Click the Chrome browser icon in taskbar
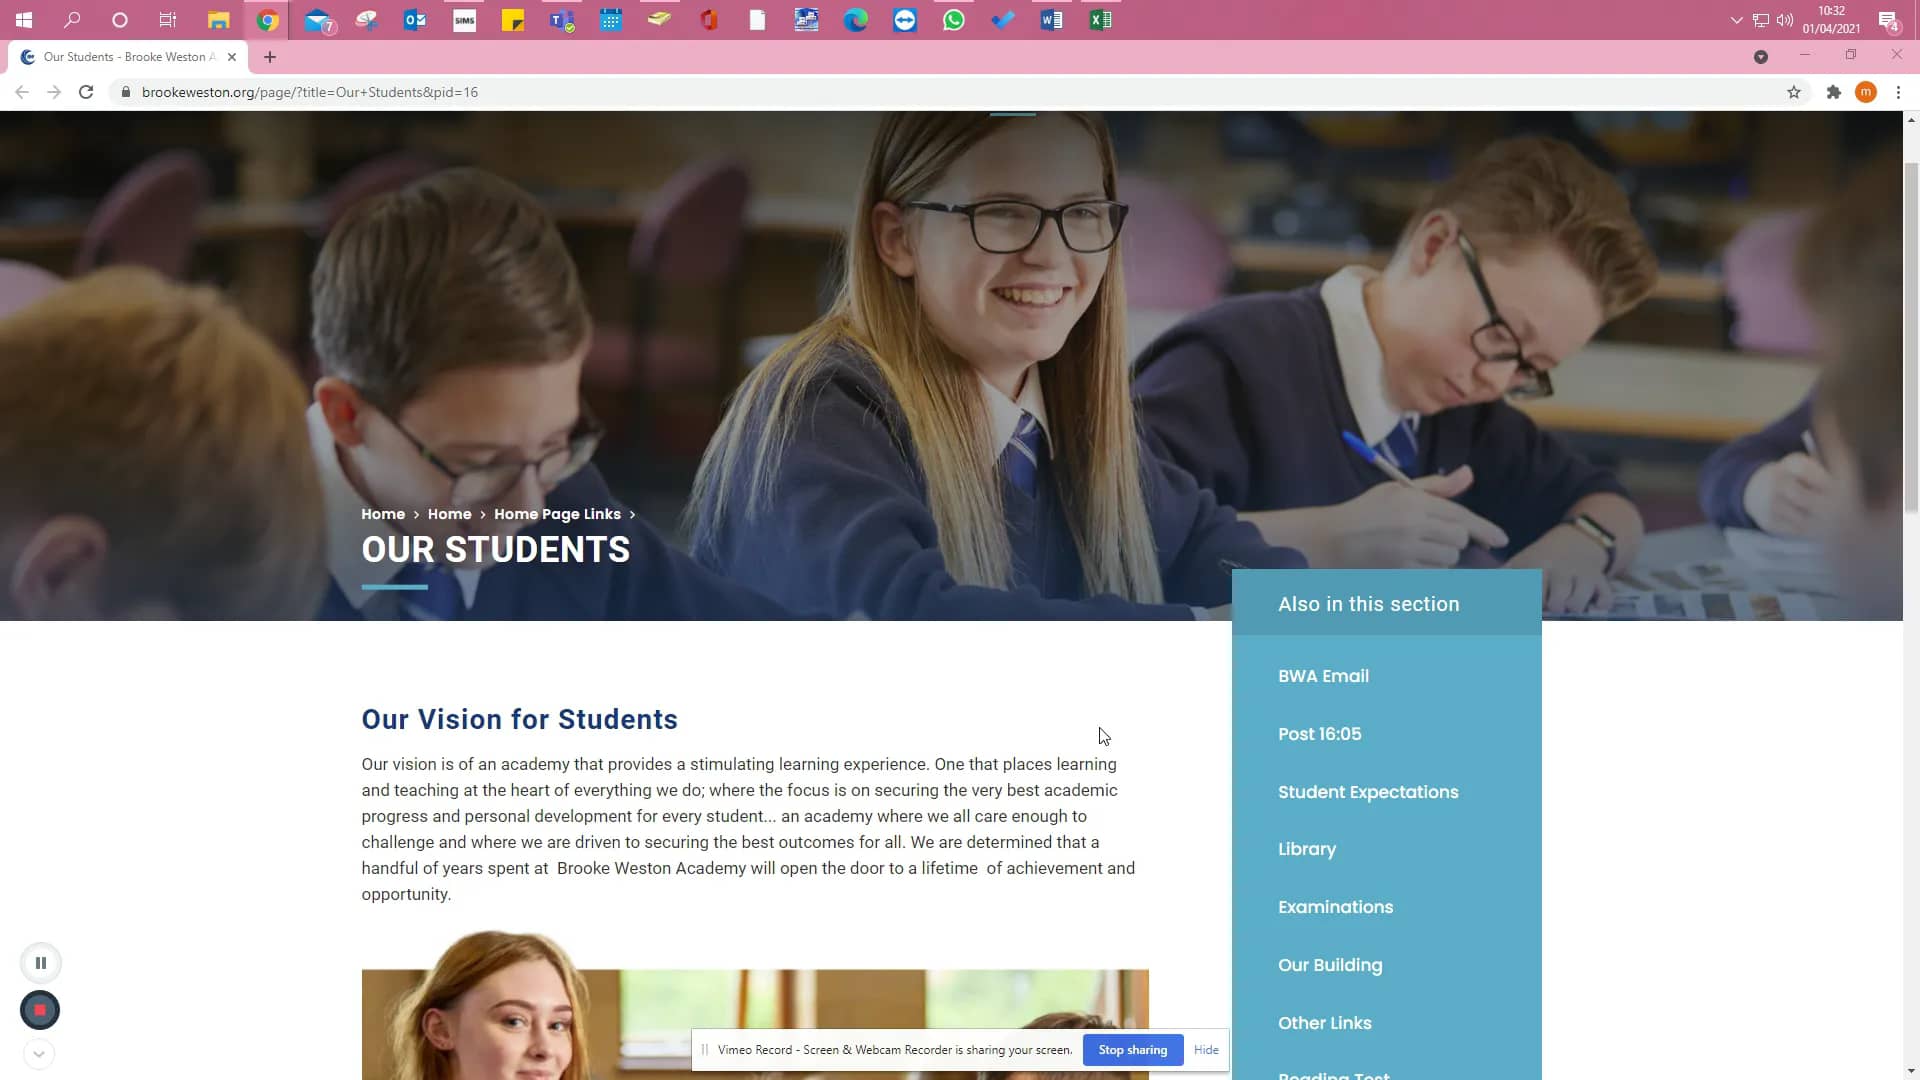Screen dimensions: 1920x1080 (266, 20)
